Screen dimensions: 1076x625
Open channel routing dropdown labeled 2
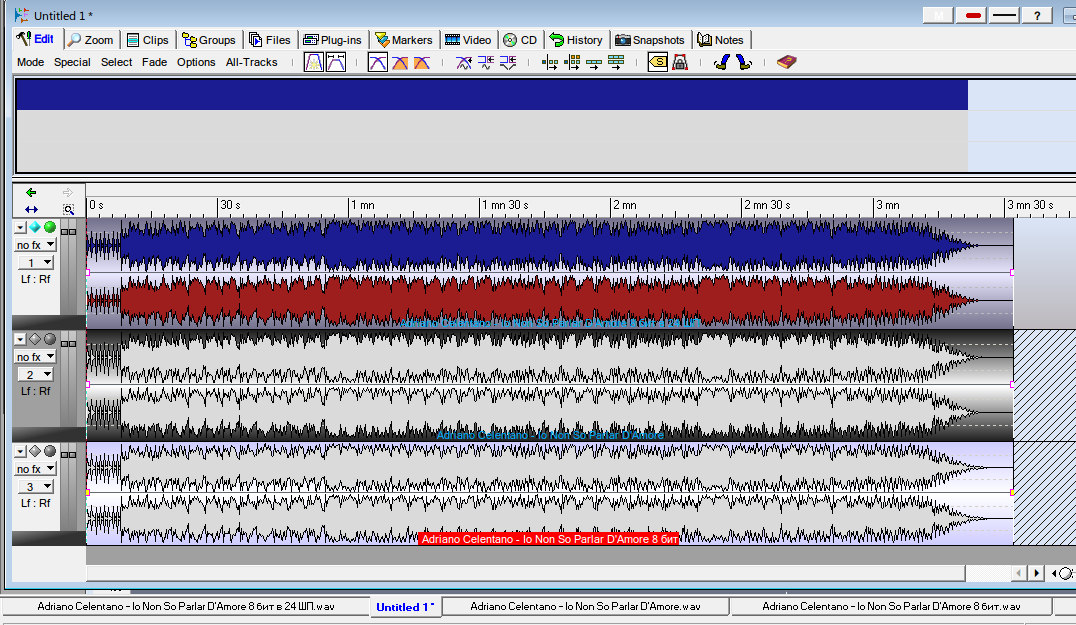click(x=36, y=374)
